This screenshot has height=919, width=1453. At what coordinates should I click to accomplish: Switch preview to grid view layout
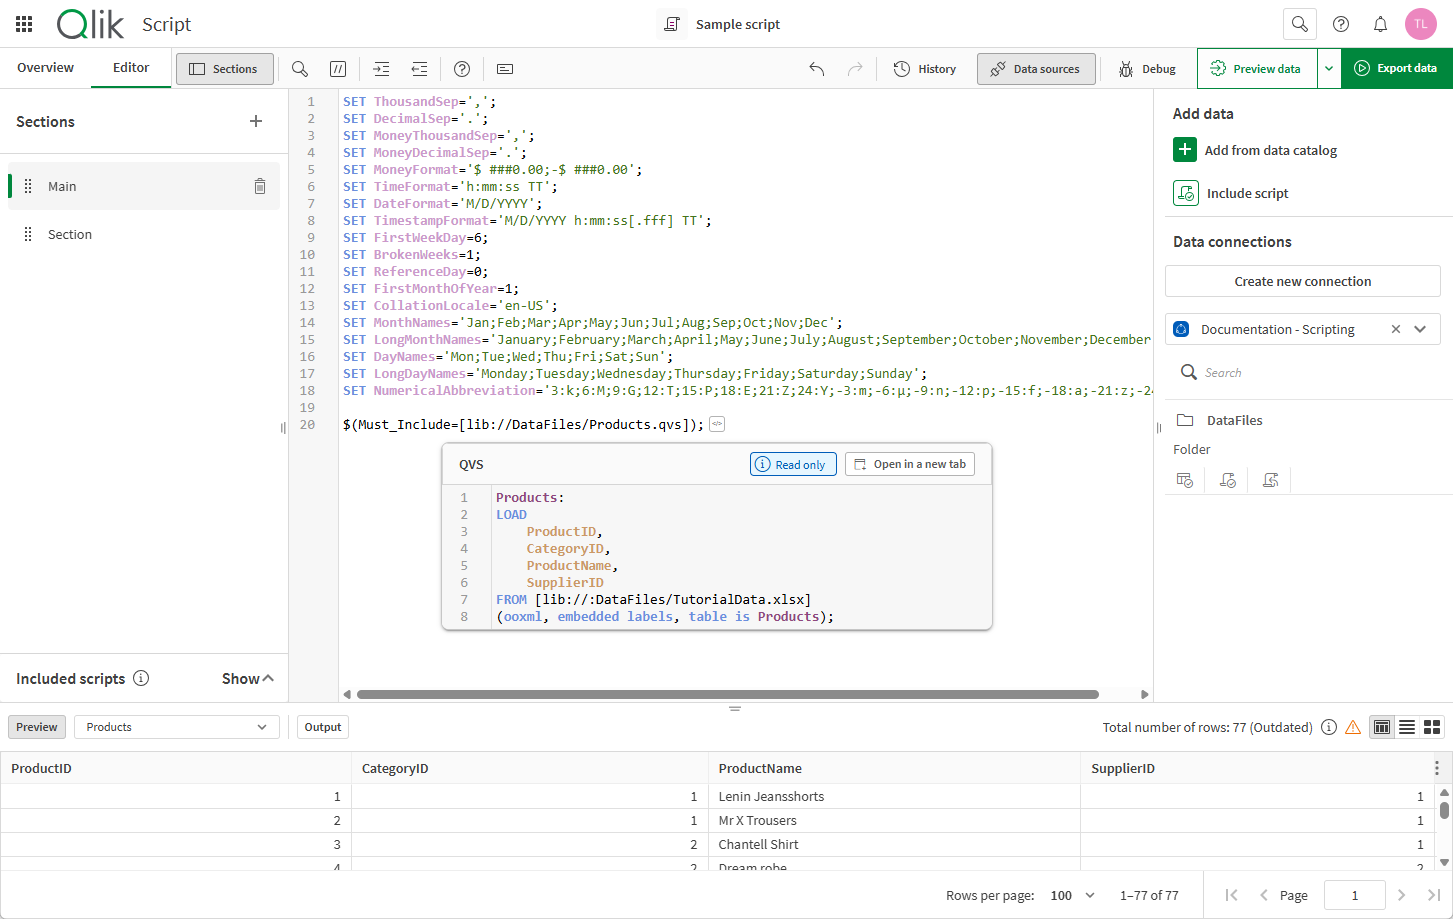point(1433,727)
